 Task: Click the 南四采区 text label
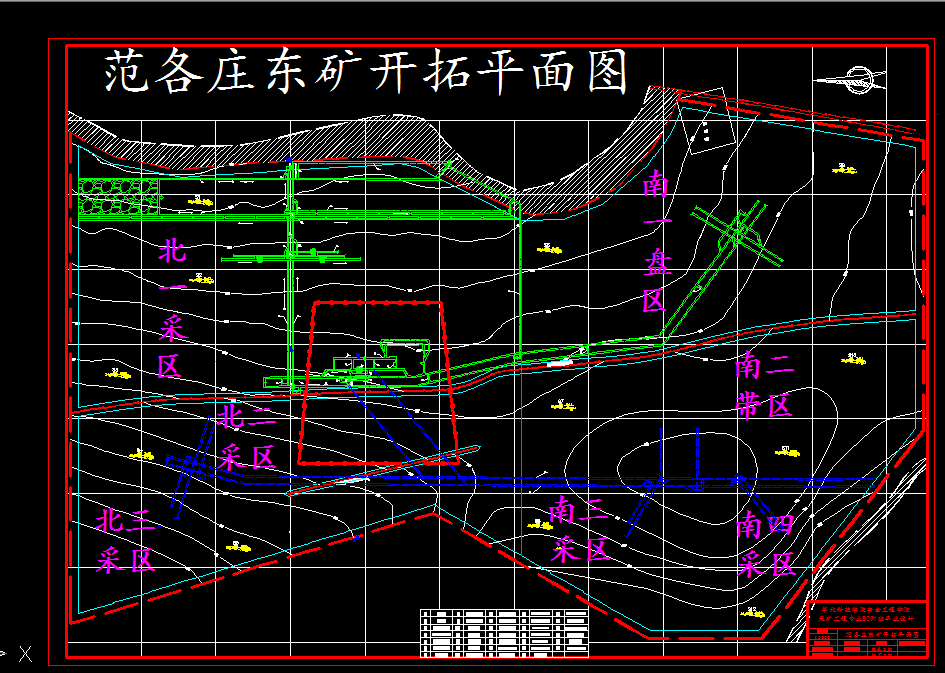[765, 540]
